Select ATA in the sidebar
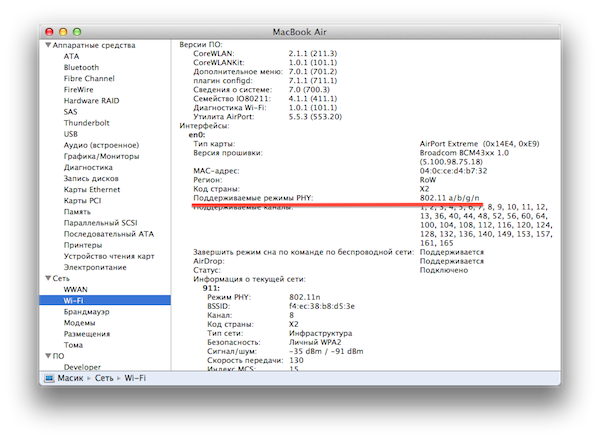The image size is (600, 440). coord(71,56)
